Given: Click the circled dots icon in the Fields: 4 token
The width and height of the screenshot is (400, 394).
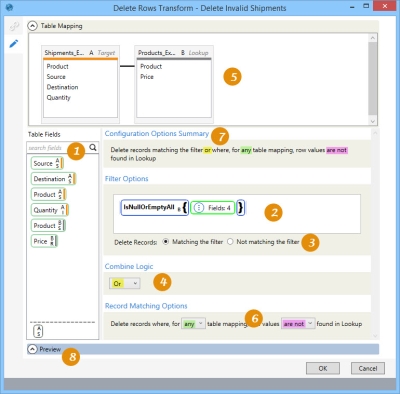Looking at the screenshot, I should [x=199, y=208].
